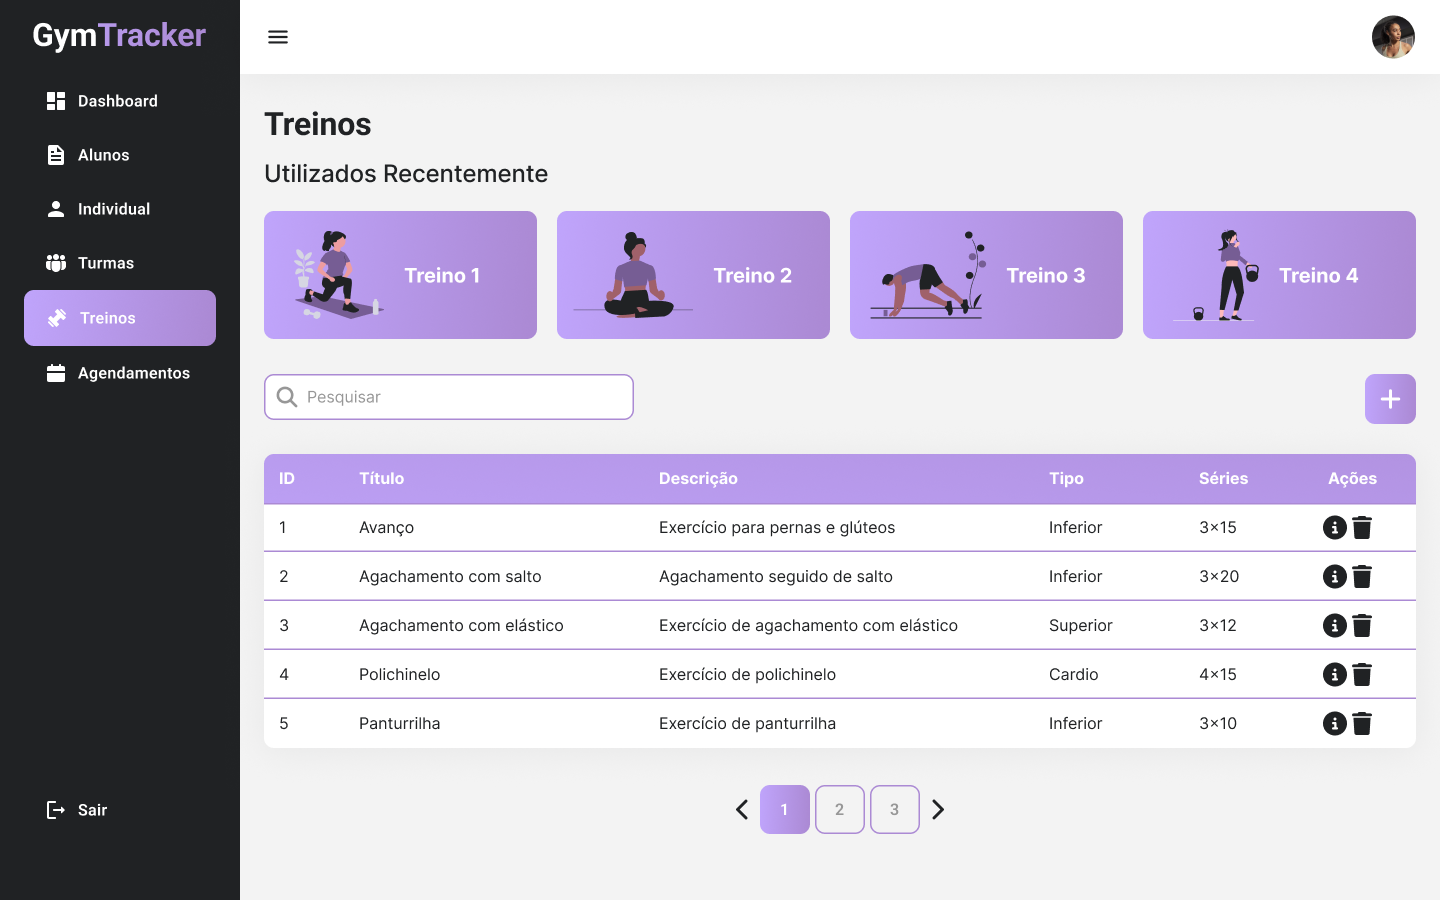The height and width of the screenshot is (900, 1440).
Task: Open Turmas section in sidebar
Action: 105,263
